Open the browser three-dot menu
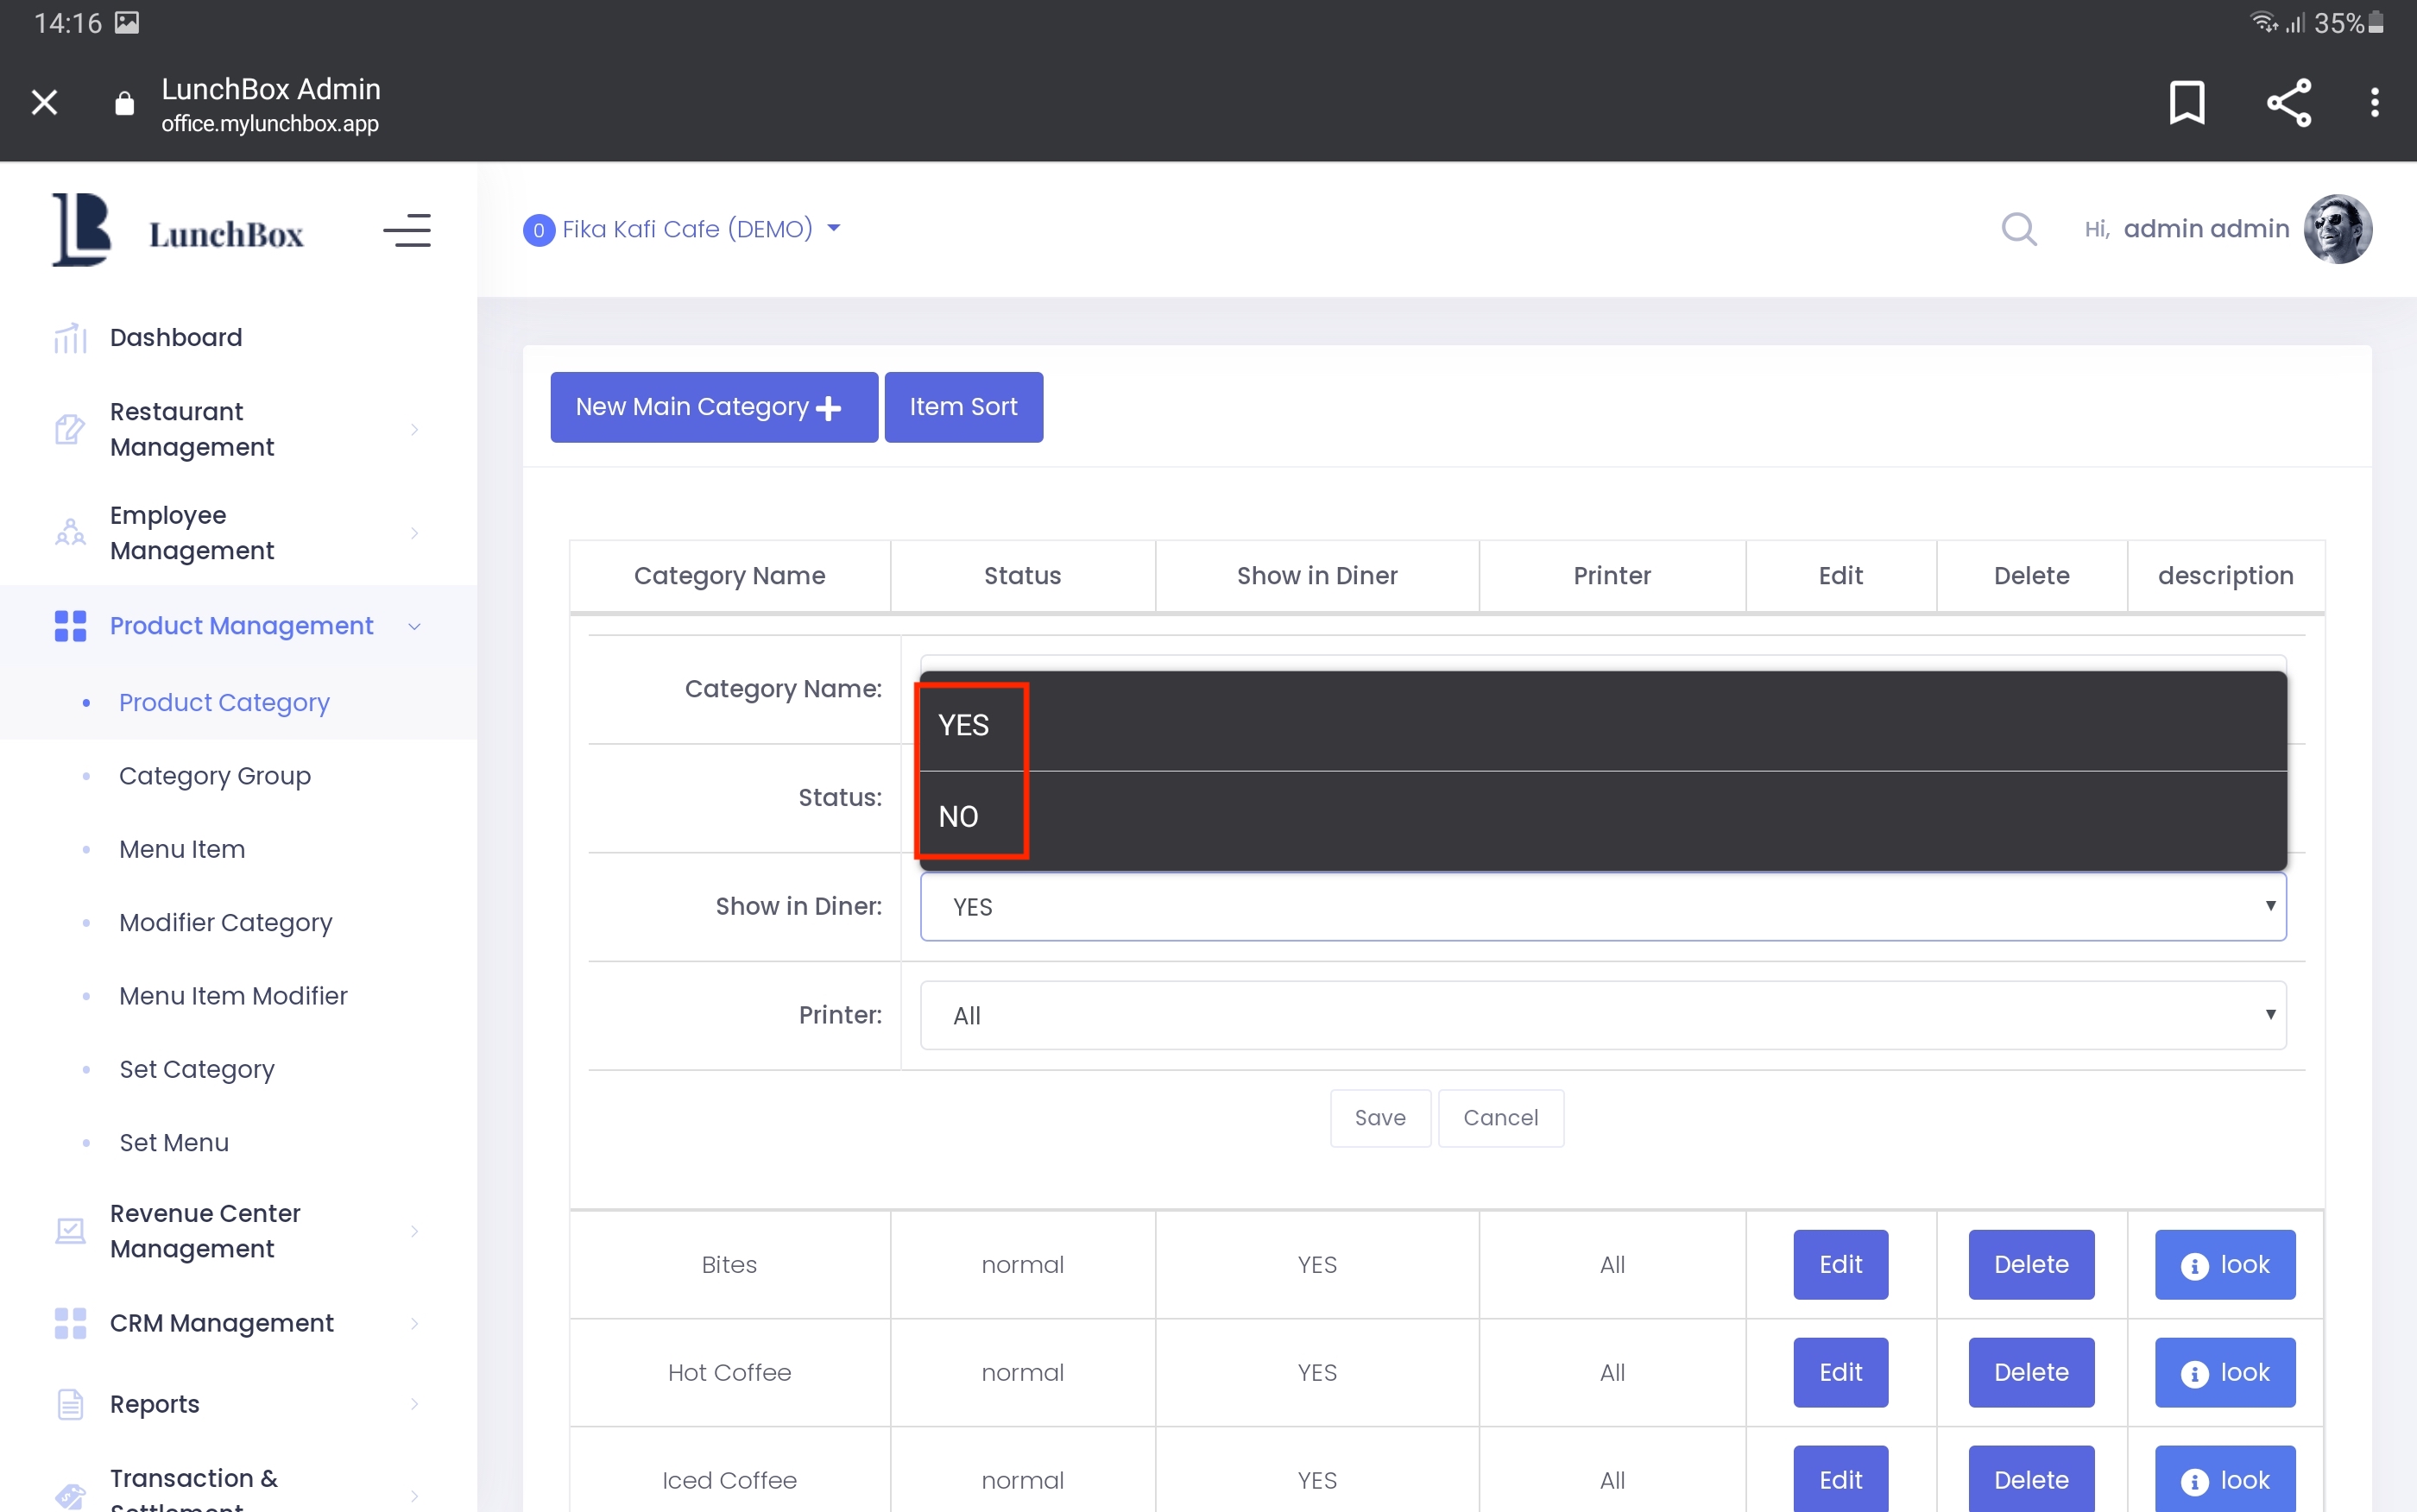The height and width of the screenshot is (1512, 2417). tap(2374, 103)
